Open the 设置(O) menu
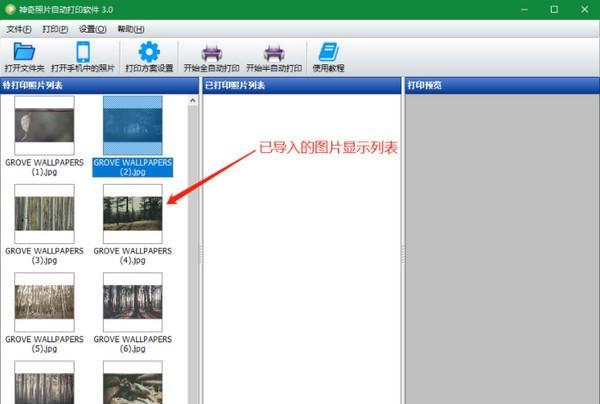Viewport: 600px width, 404px height. coord(92,29)
